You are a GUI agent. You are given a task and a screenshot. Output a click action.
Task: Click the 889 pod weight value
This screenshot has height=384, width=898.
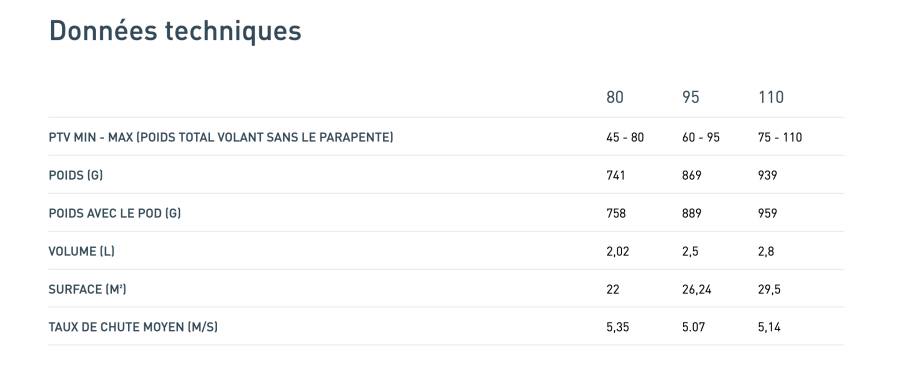[691, 213]
